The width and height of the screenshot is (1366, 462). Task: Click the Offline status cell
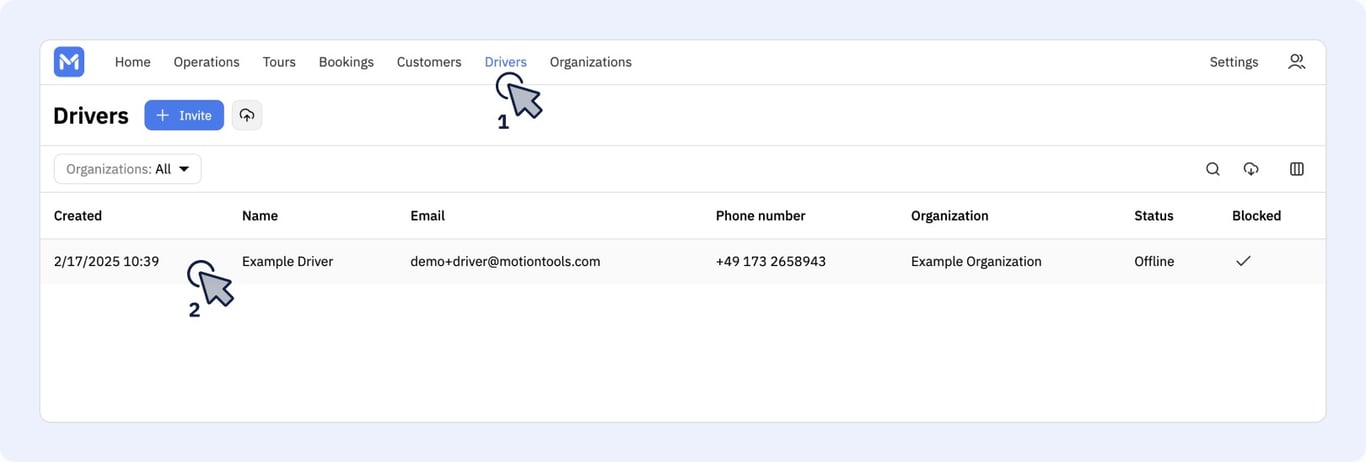coord(1154,261)
